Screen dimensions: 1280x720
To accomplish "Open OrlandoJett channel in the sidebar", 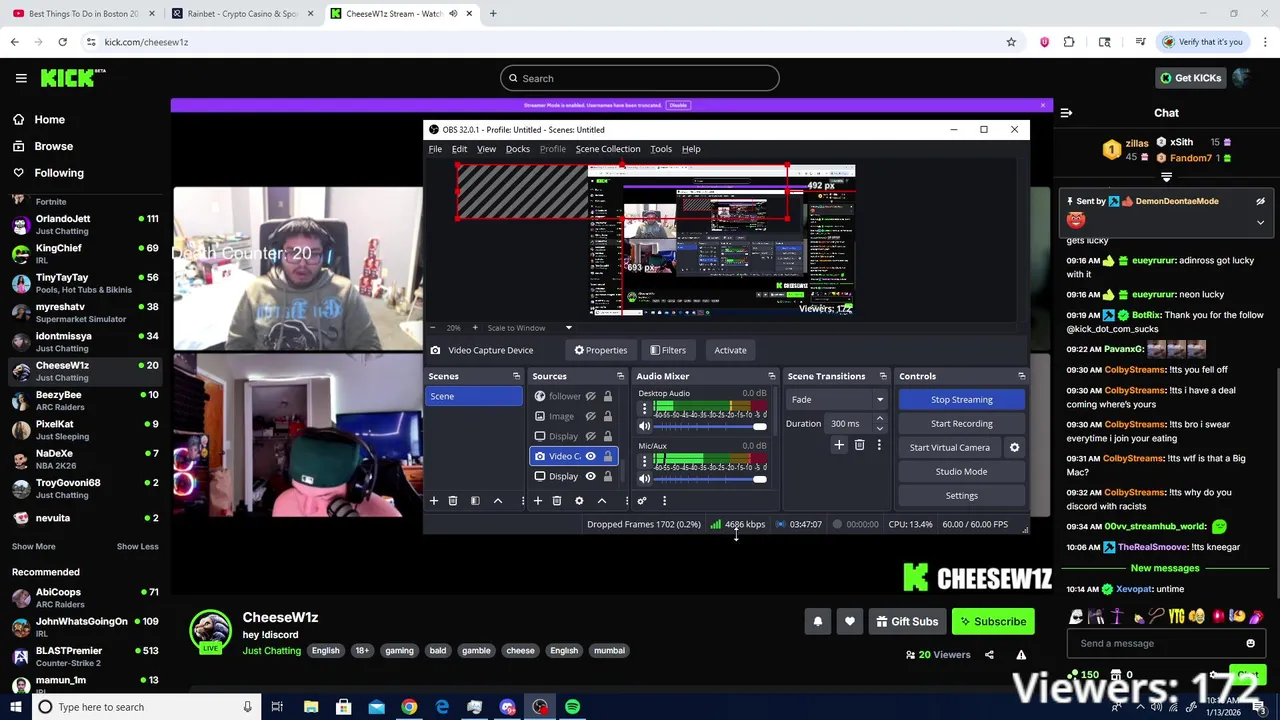I will (85, 224).
